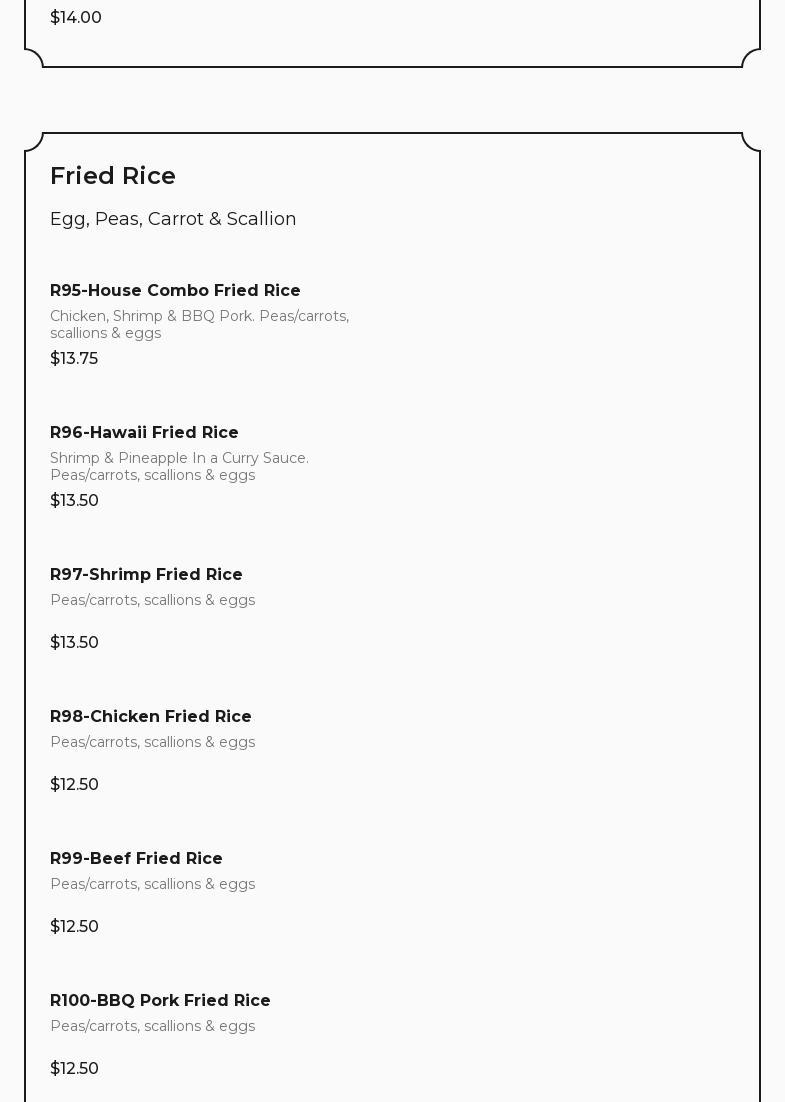This screenshot has width=785, height=1102.
Task: Open R100-BBQ Pork Fried Rice
Action: coord(160,1001)
